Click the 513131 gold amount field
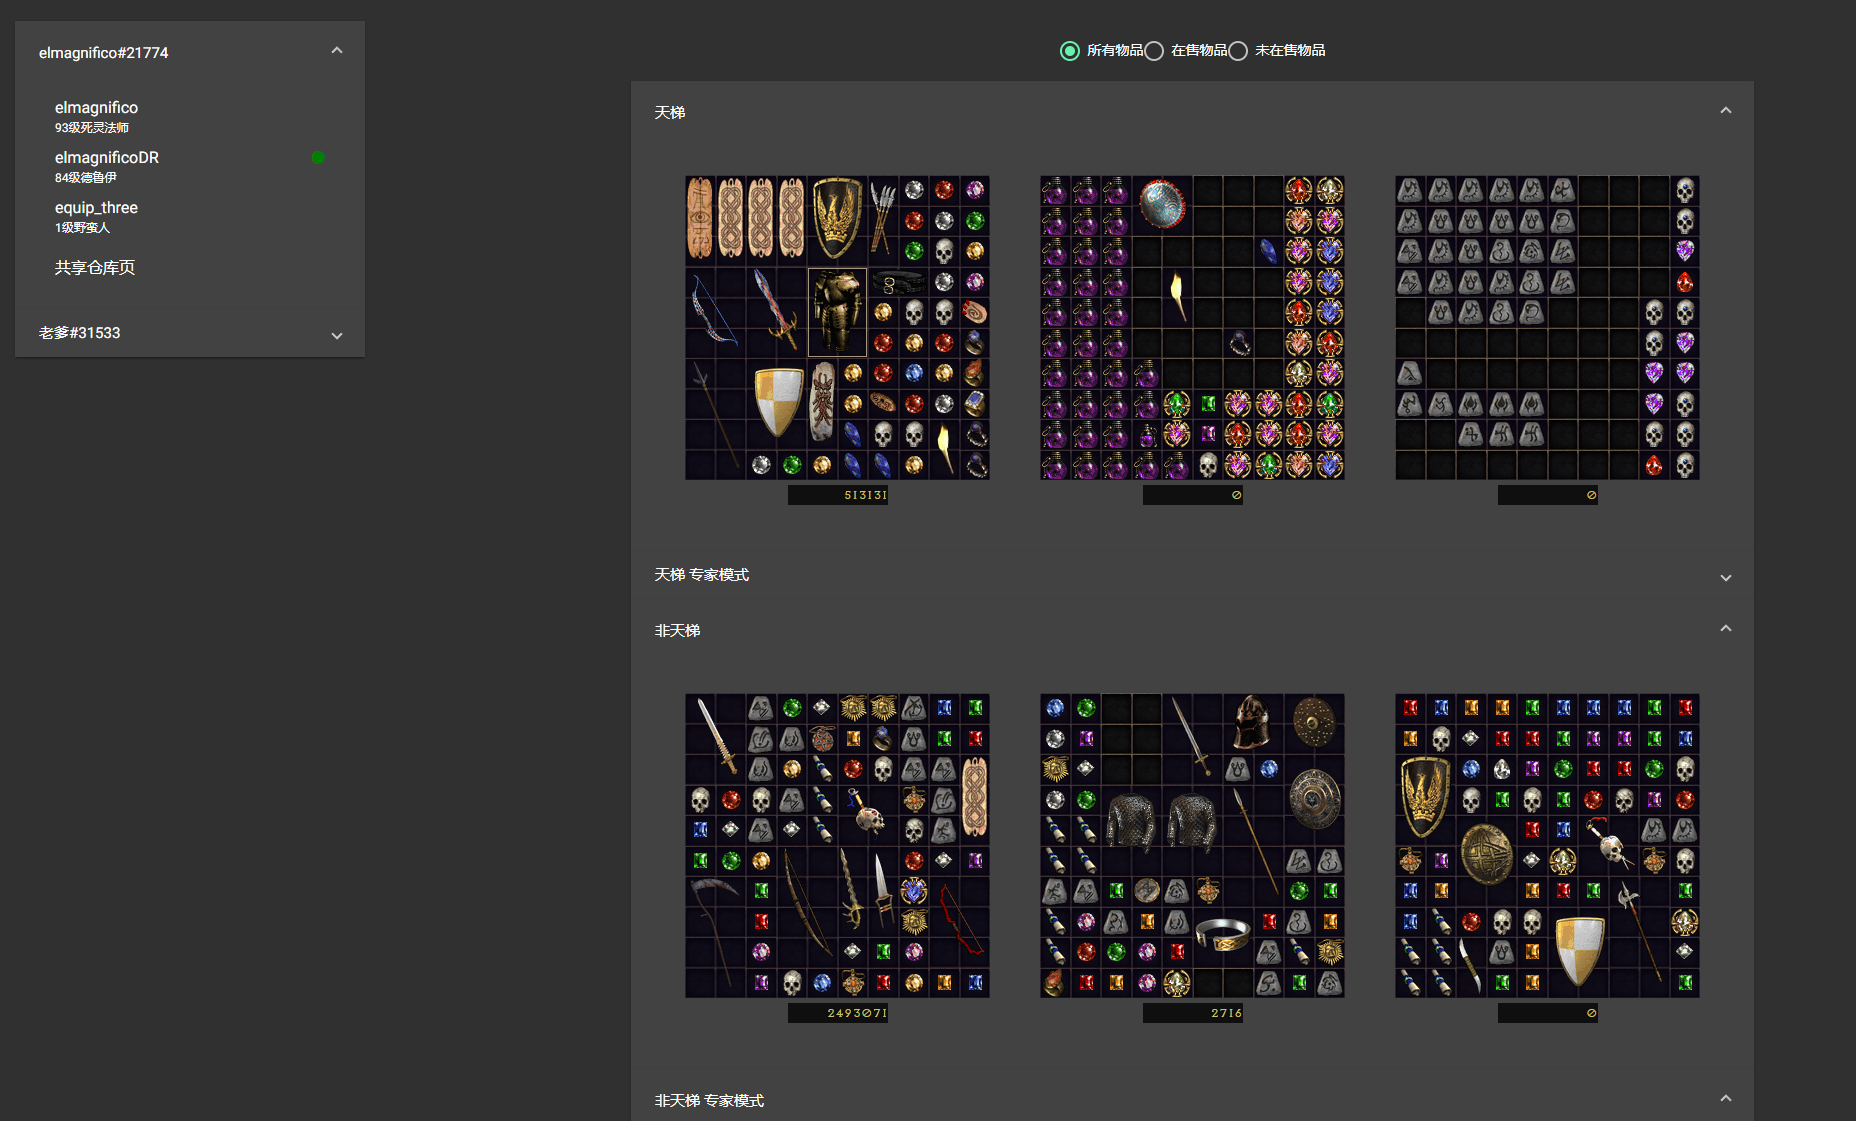Image resolution: width=1856 pixels, height=1121 pixels. click(838, 495)
